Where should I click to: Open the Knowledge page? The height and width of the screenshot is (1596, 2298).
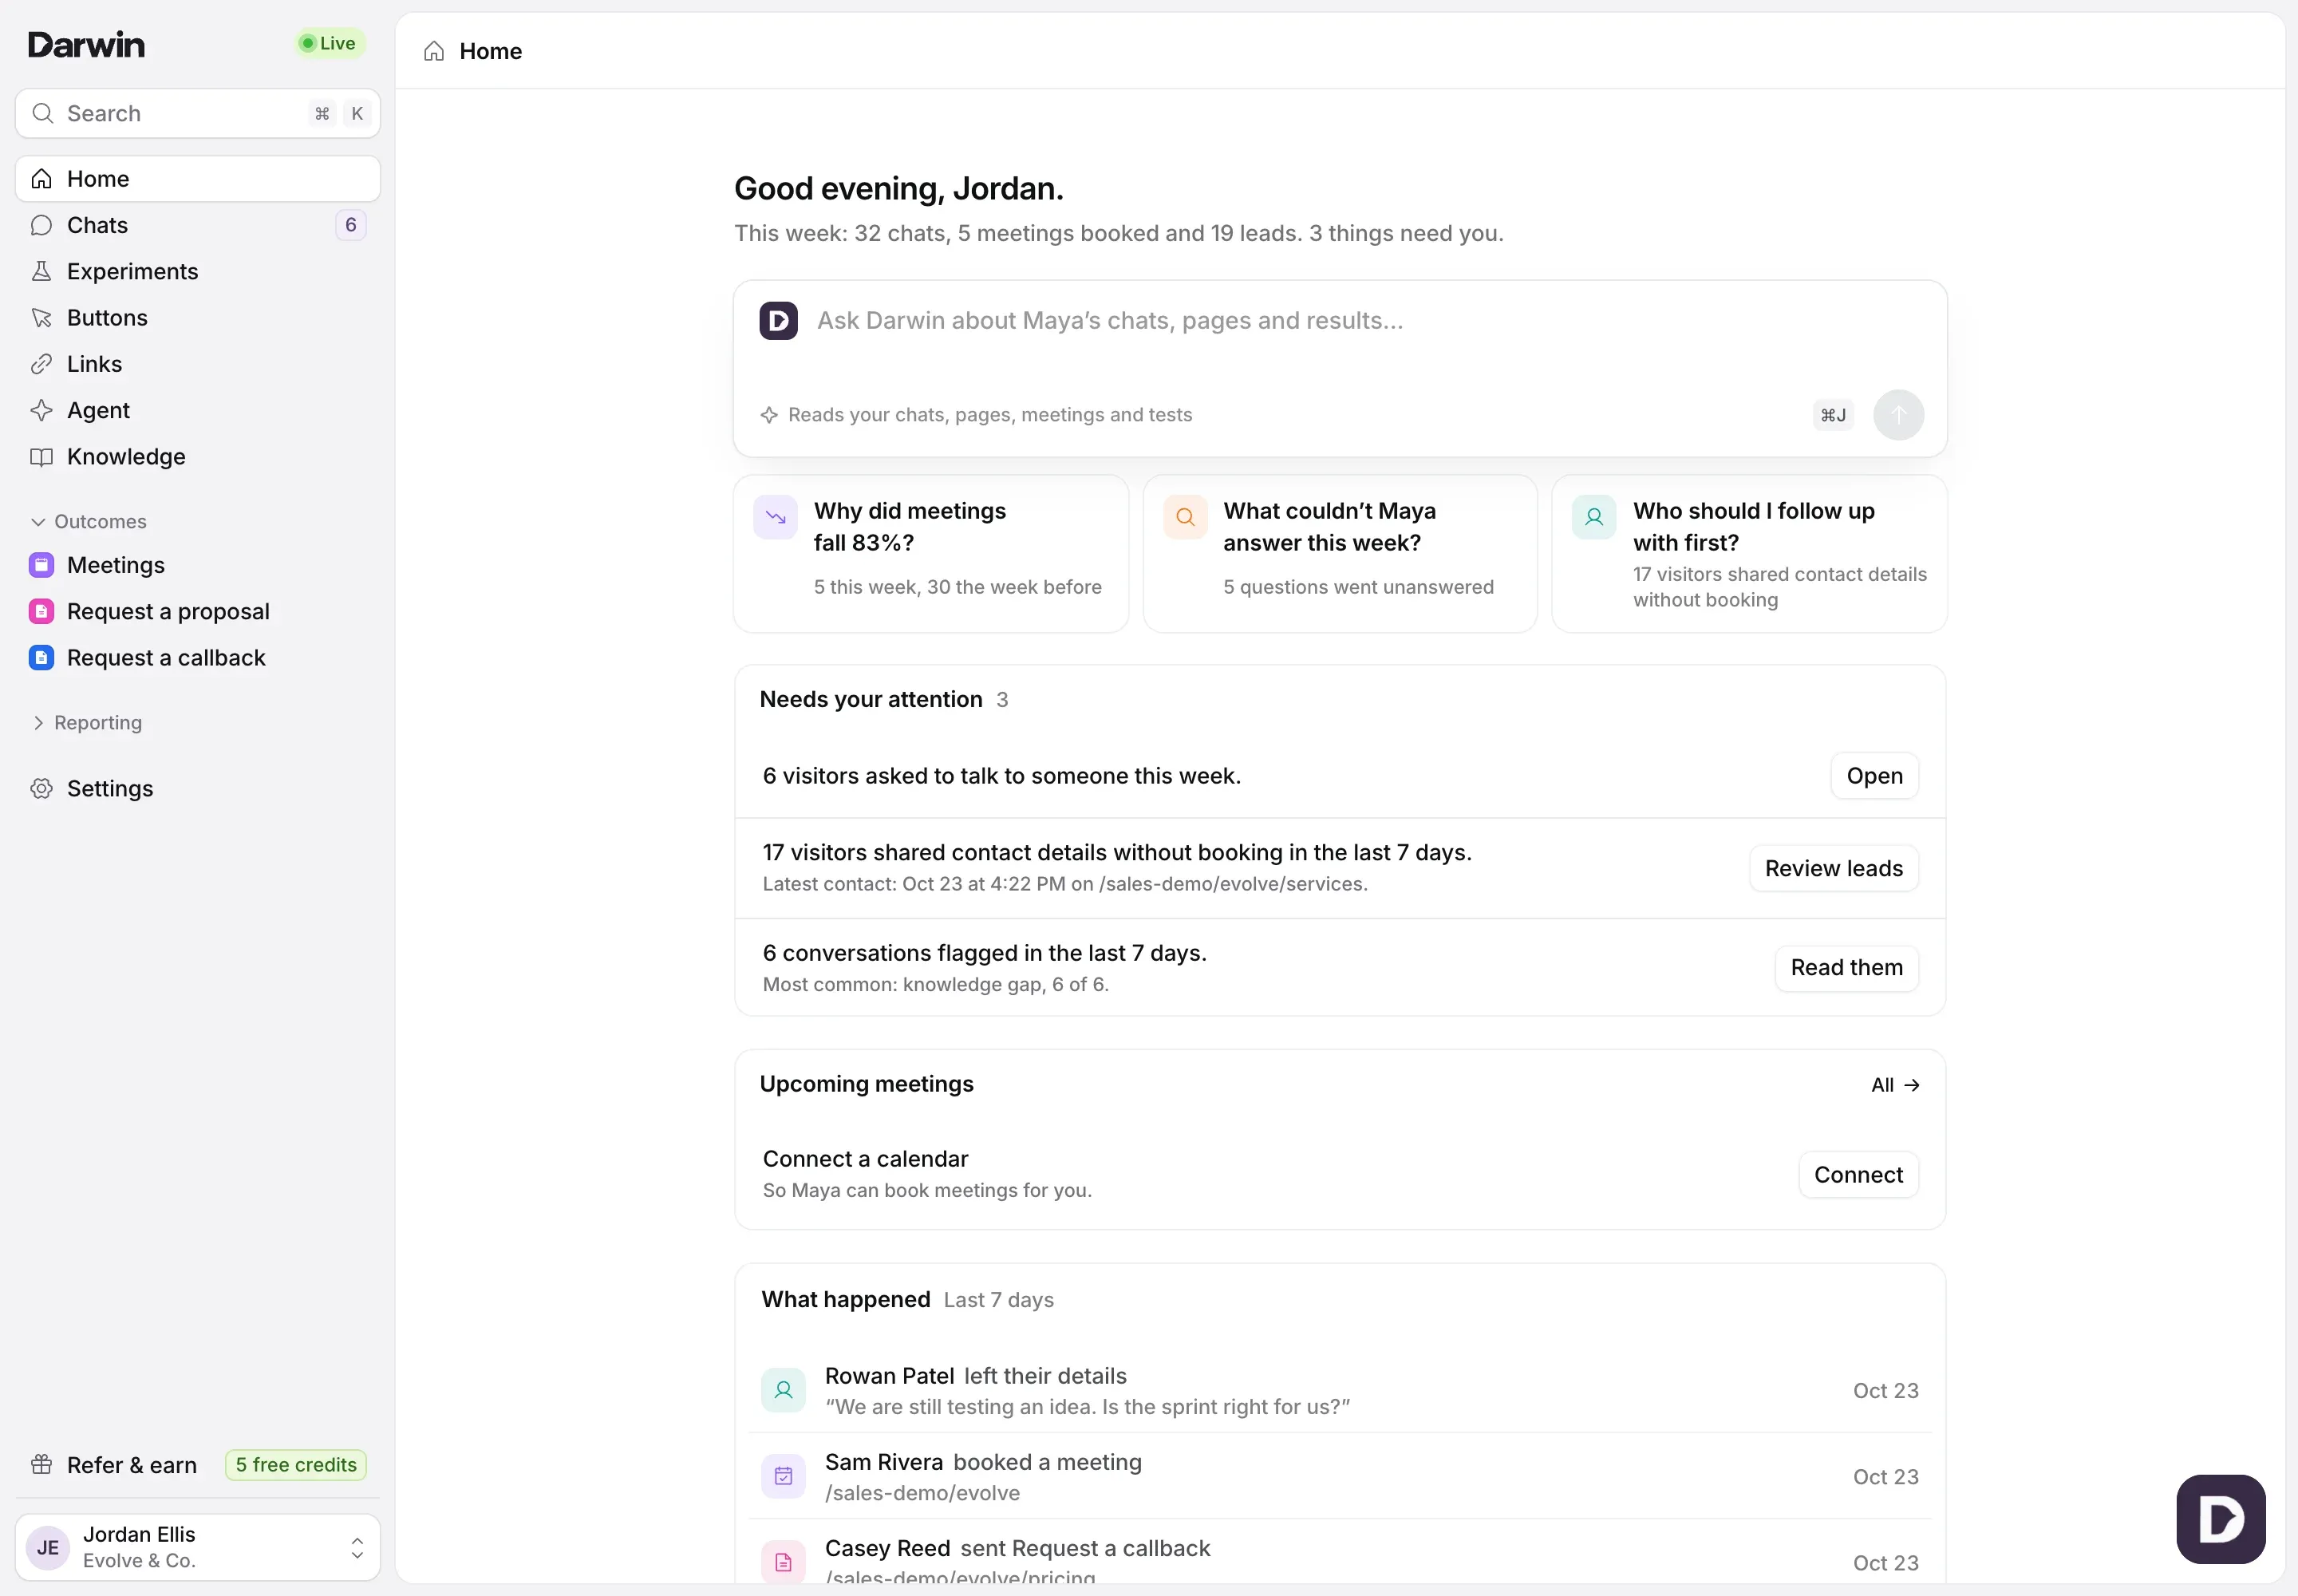198,457
